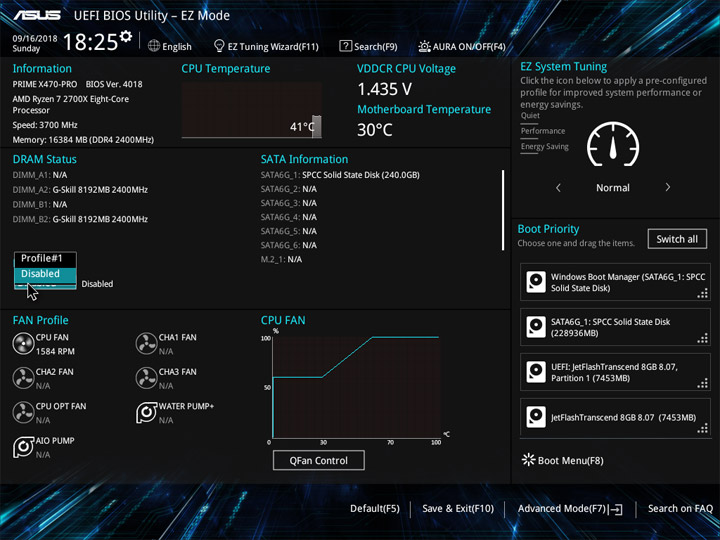Select UEFI JetFlashTranscend 8GB boot entry
The image size is (720, 540).
point(615,372)
